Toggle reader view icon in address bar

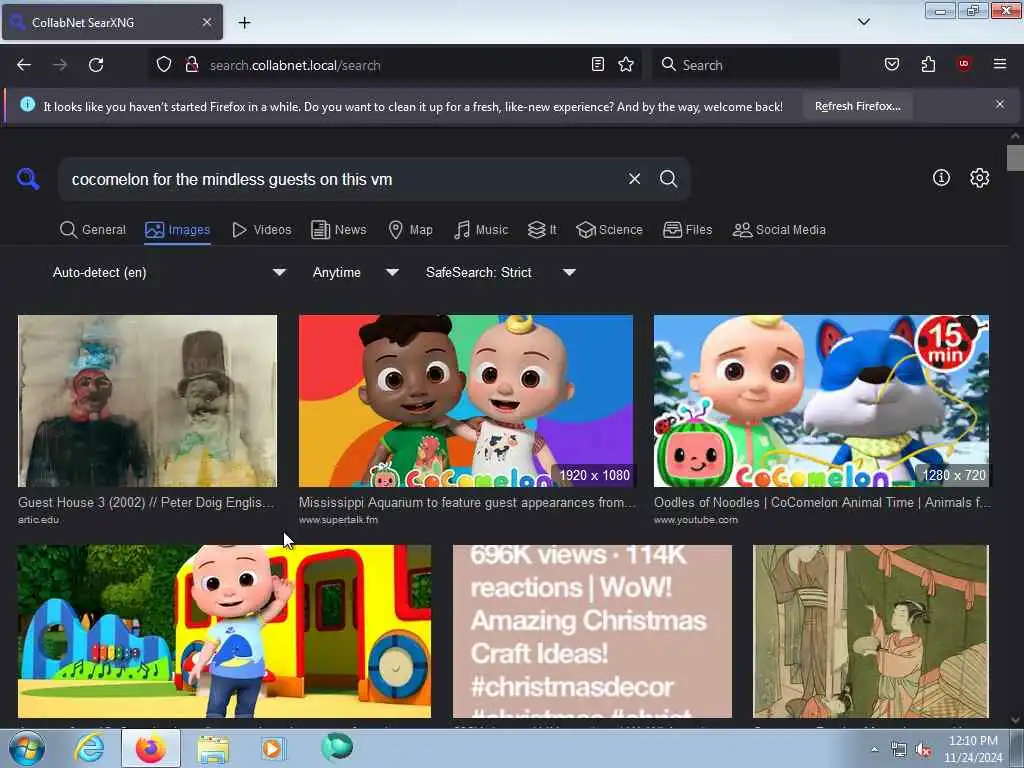pyautogui.click(x=598, y=64)
